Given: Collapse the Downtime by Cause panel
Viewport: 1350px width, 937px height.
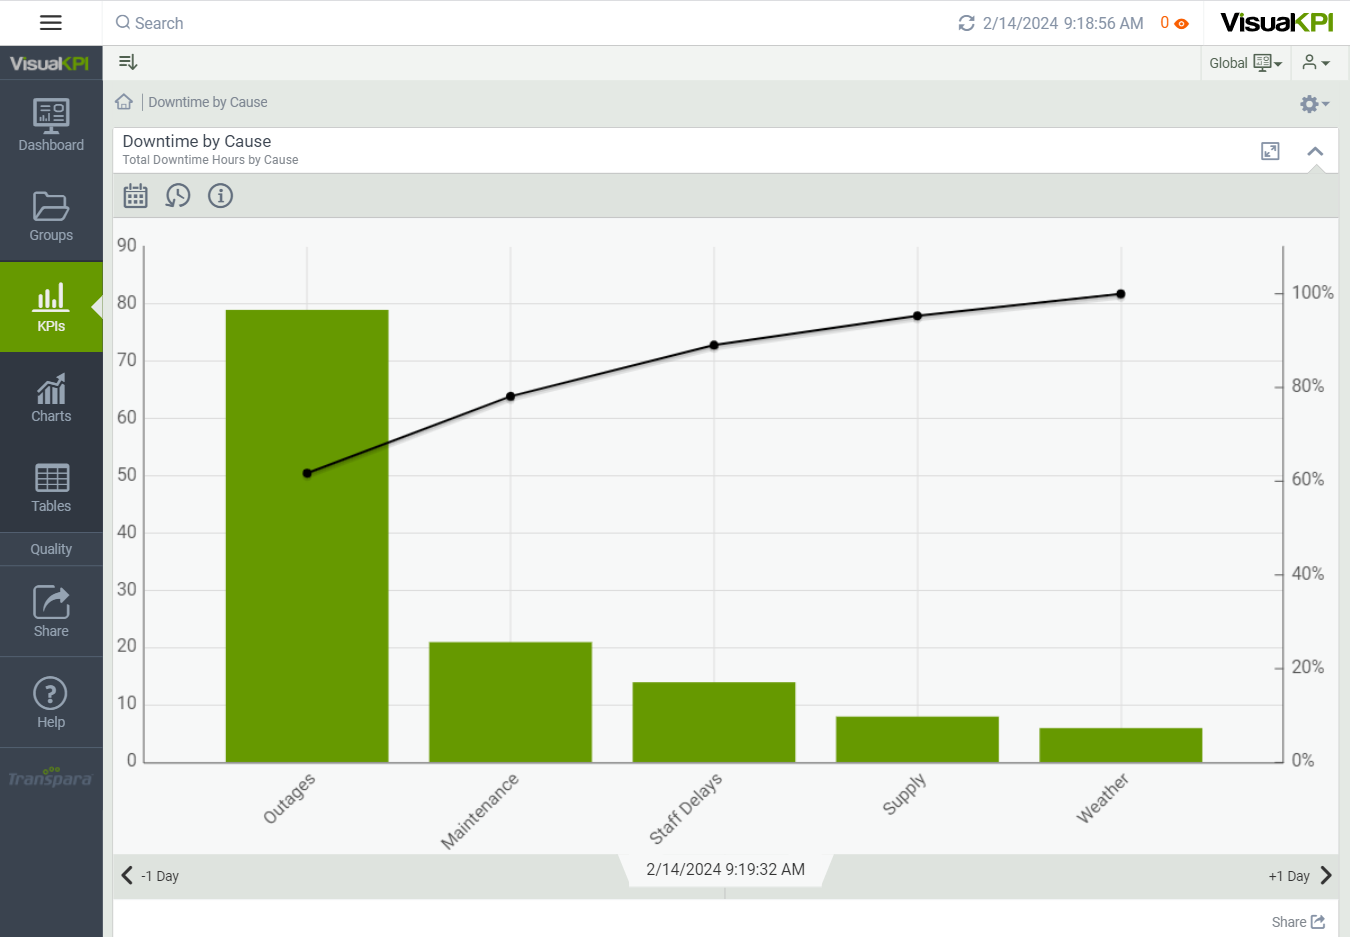Looking at the screenshot, I should pos(1315,151).
